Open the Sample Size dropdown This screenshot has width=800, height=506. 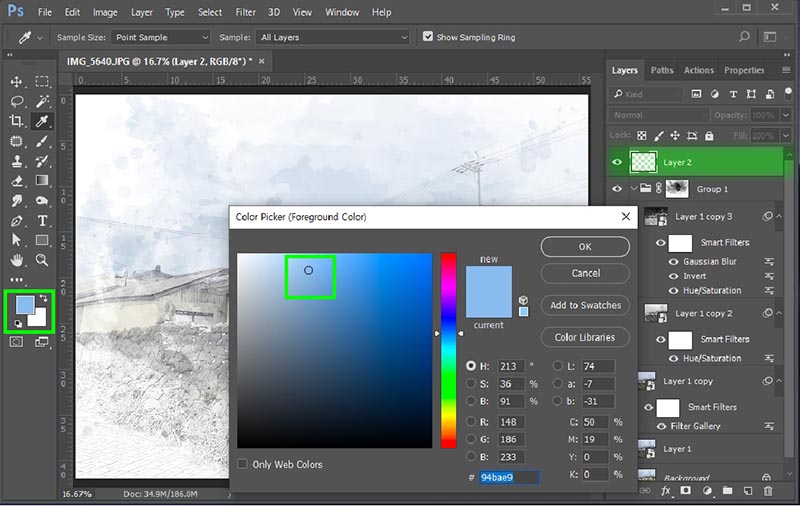[160, 37]
